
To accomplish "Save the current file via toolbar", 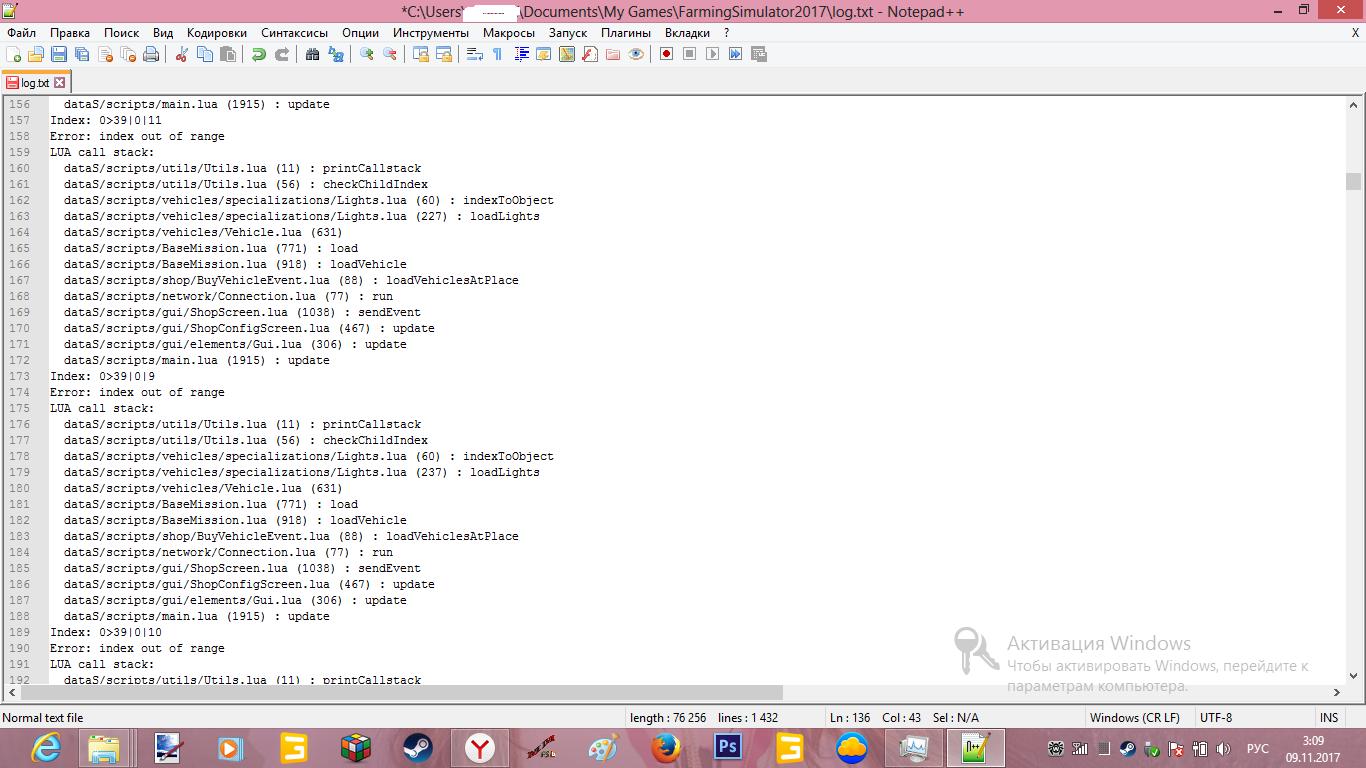I will point(59,55).
